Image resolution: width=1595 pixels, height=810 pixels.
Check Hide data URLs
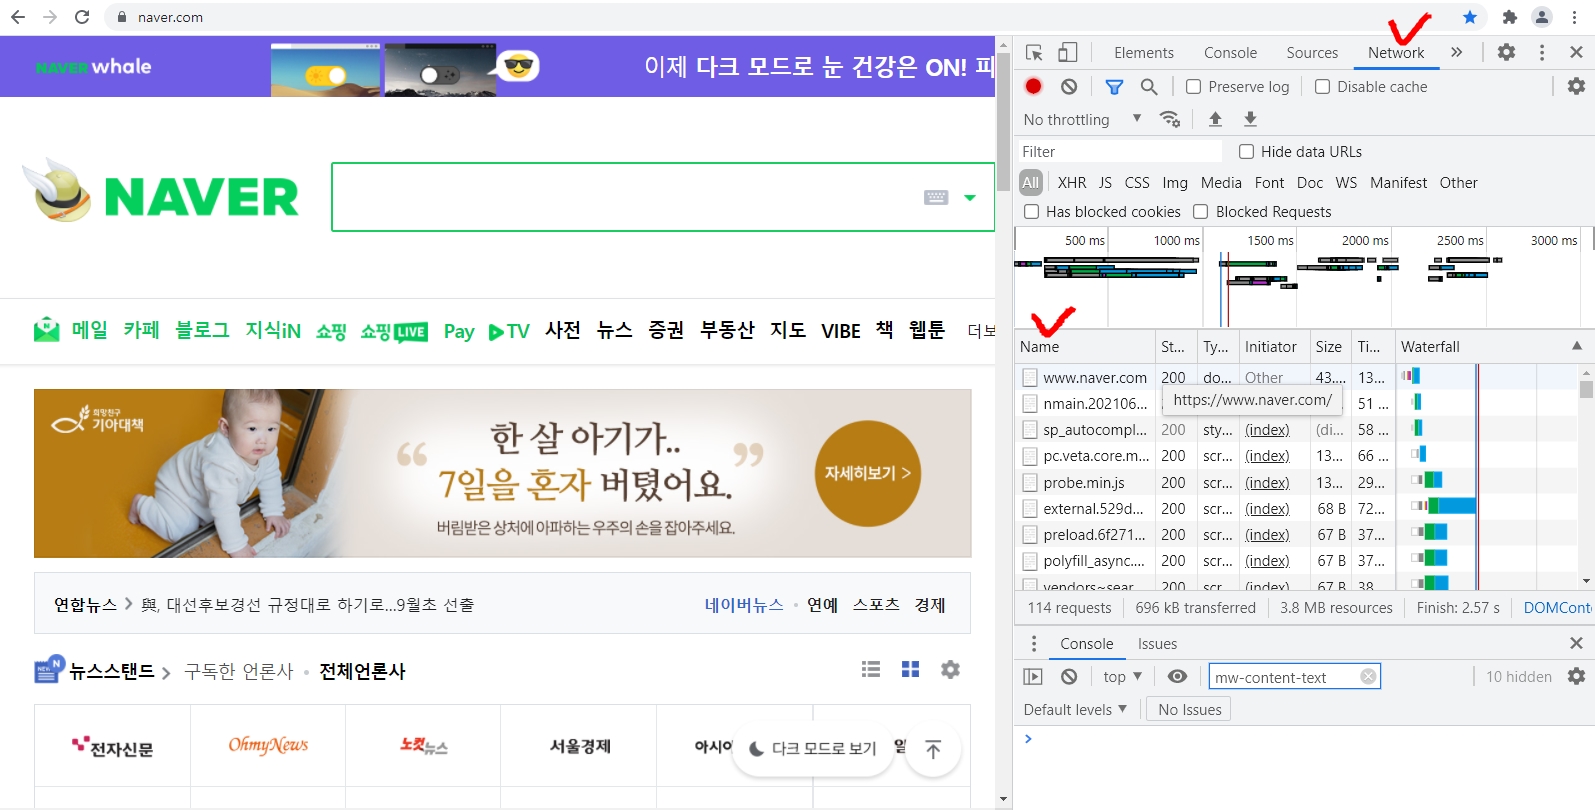click(x=1246, y=152)
